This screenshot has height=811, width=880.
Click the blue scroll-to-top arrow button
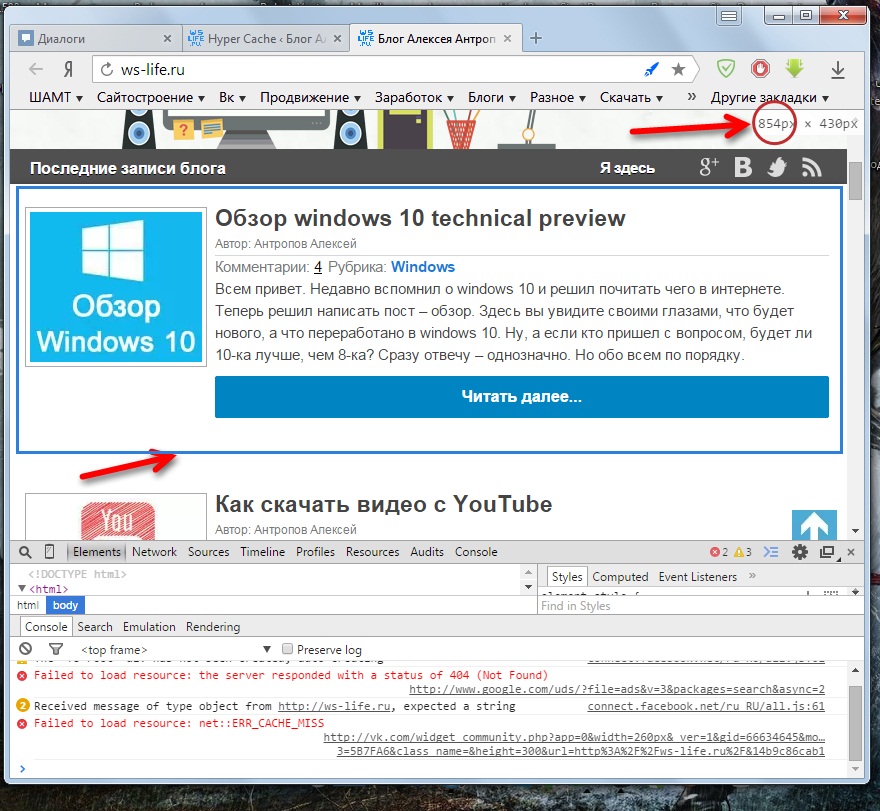[814, 525]
